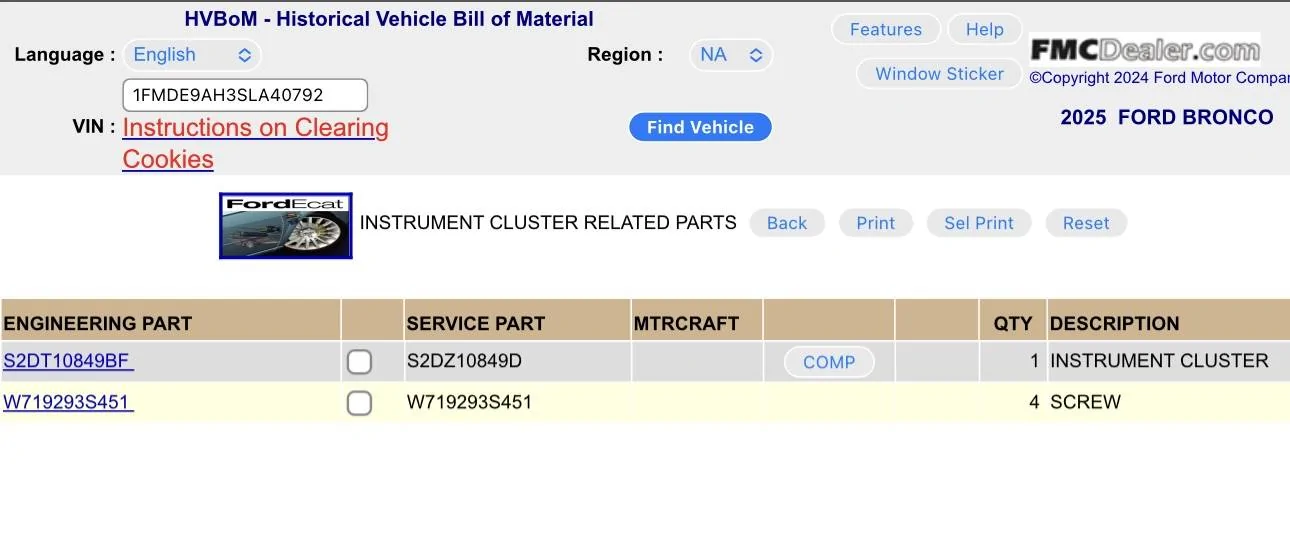This screenshot has width=1290, height=538.
Task: Click the Features button
Action: pos(886,30)
